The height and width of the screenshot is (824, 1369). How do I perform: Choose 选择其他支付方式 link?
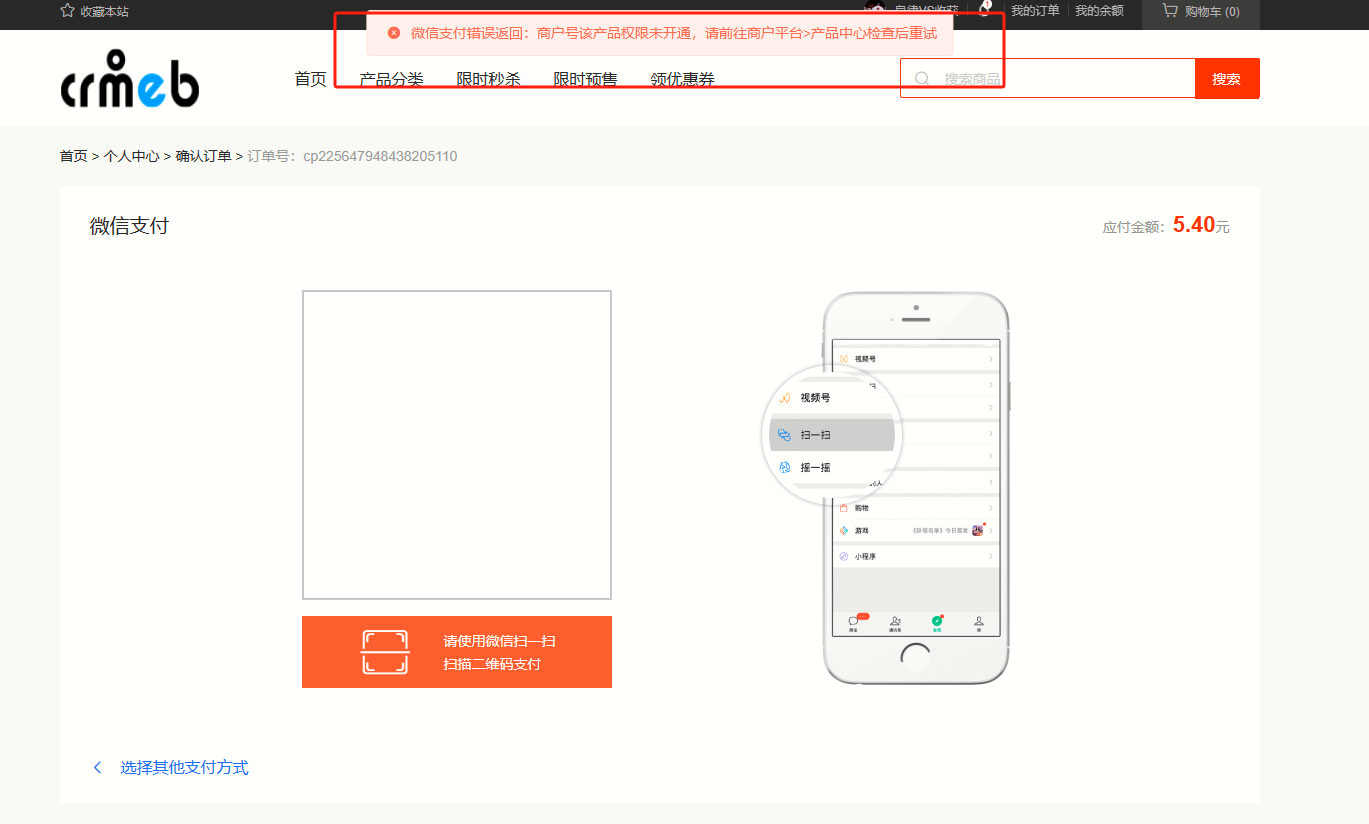(x=184, y=768)
